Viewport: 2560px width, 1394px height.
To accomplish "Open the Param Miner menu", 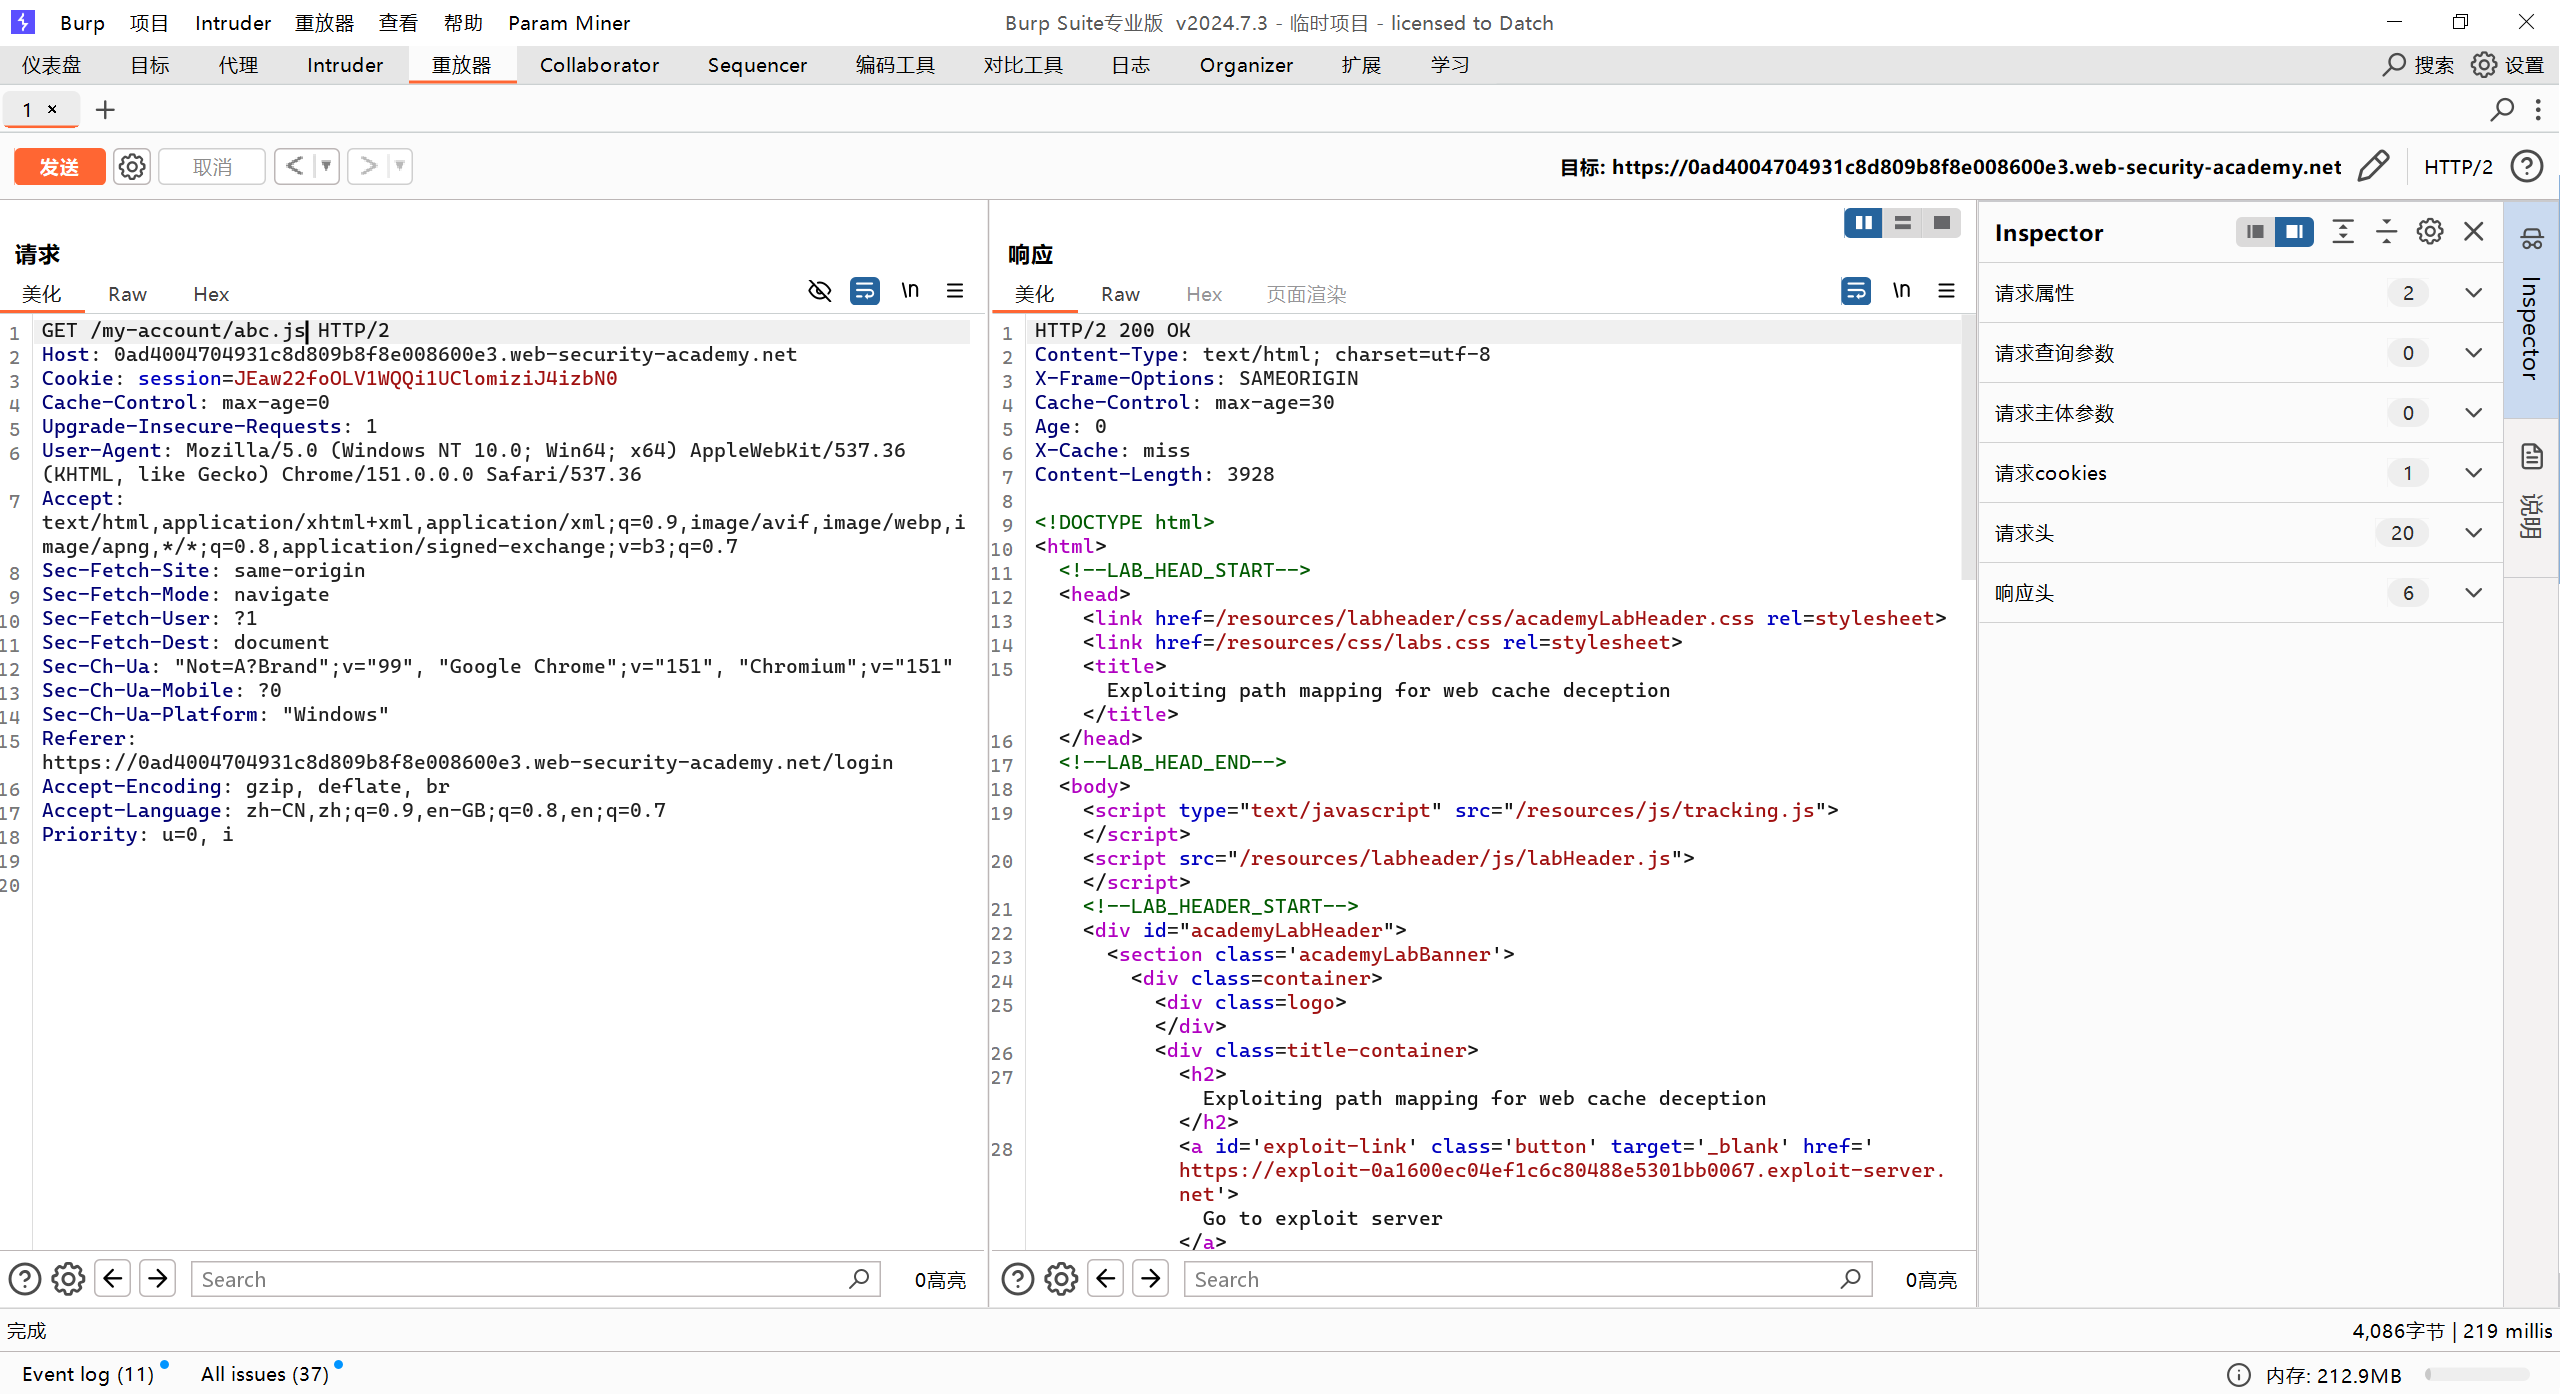I will [x=569, y=22].
